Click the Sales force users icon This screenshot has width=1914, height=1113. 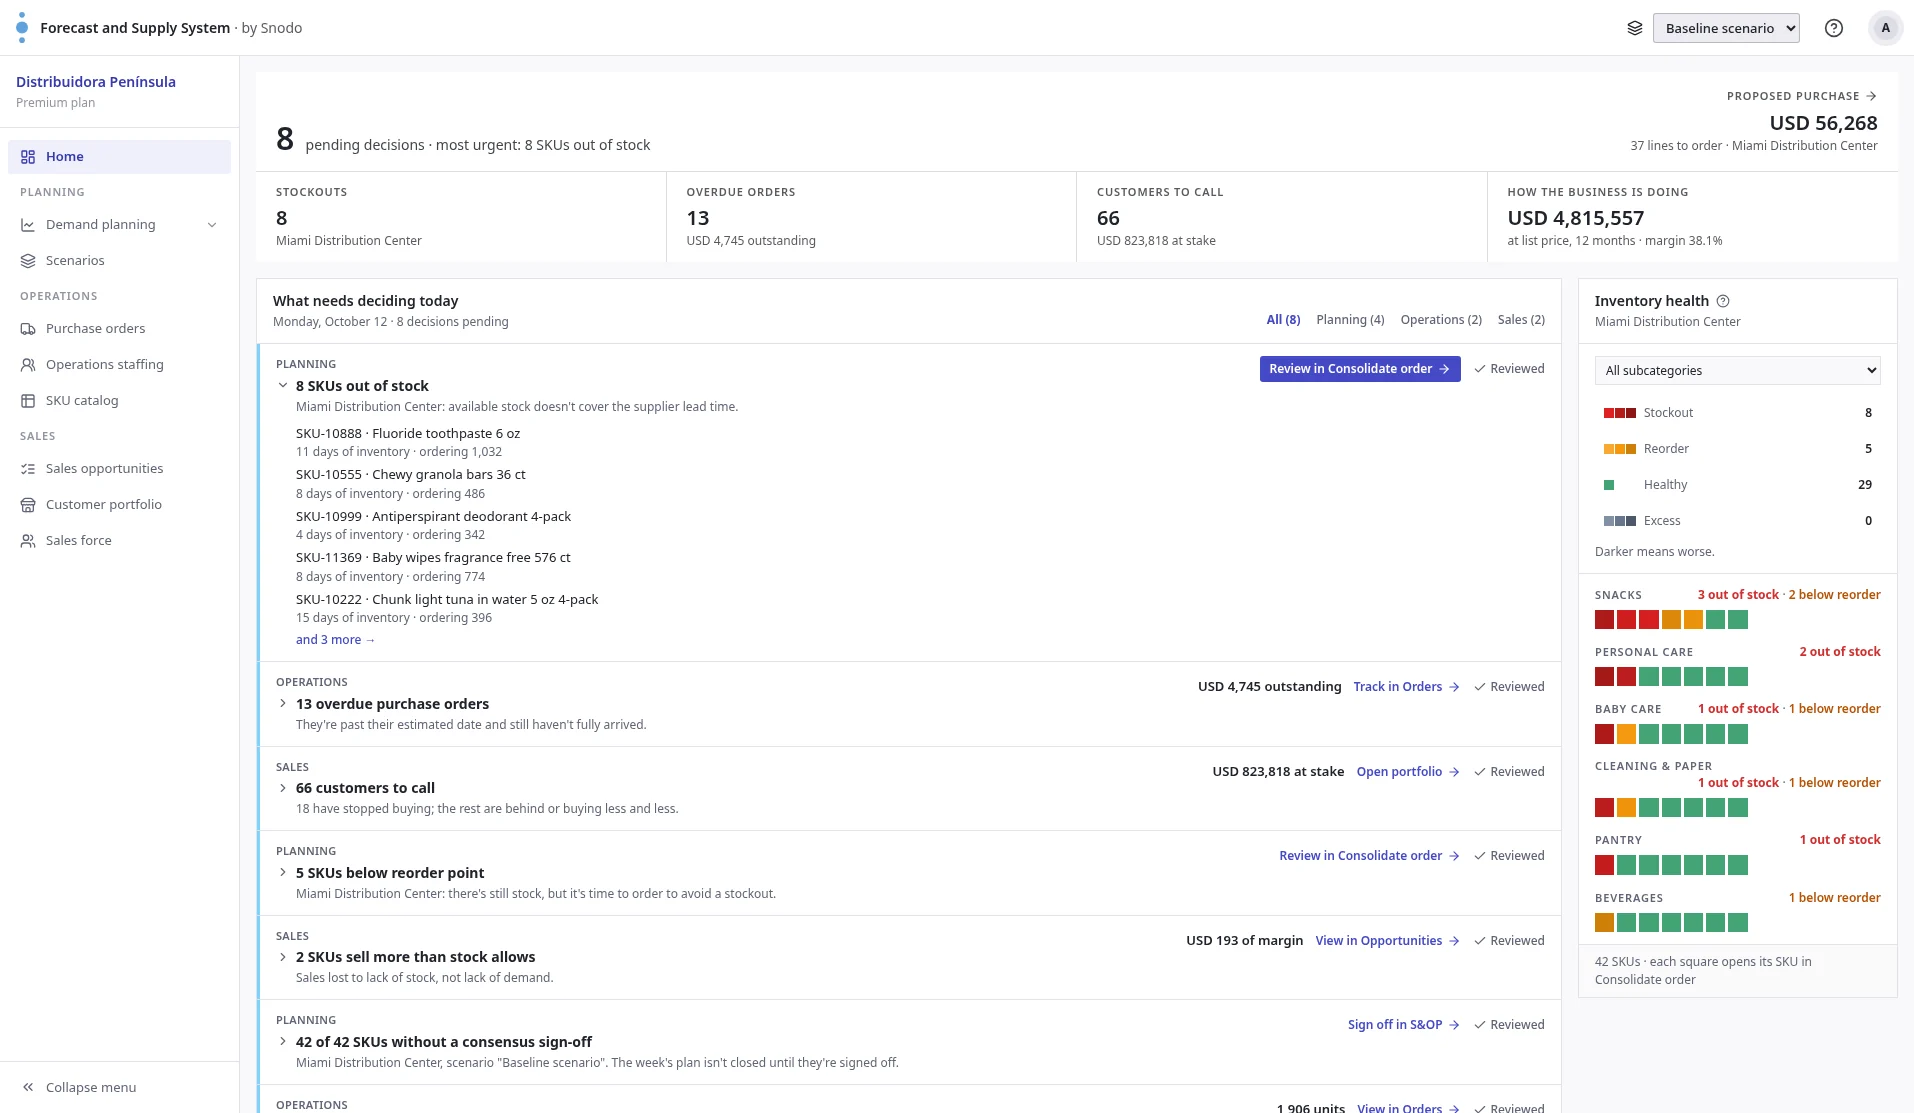(x=28, y=541)
